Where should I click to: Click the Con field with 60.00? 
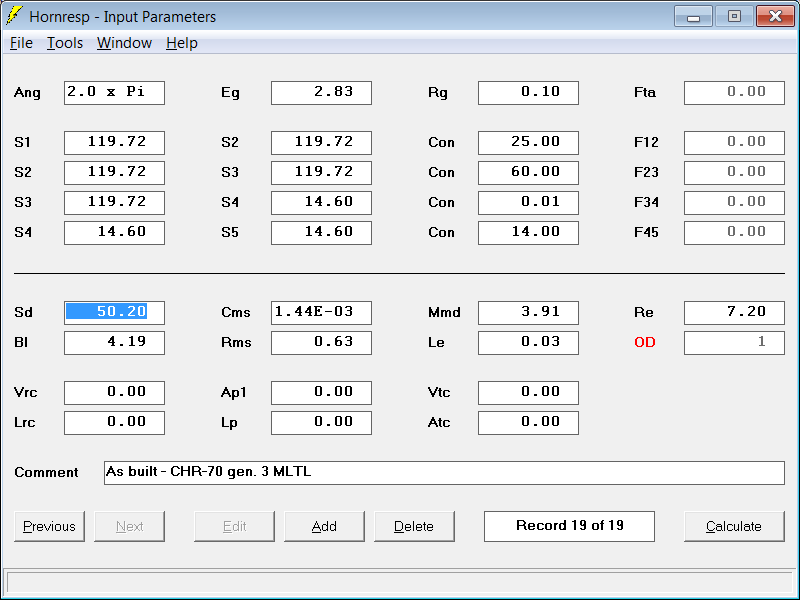[x=528, y=172]
